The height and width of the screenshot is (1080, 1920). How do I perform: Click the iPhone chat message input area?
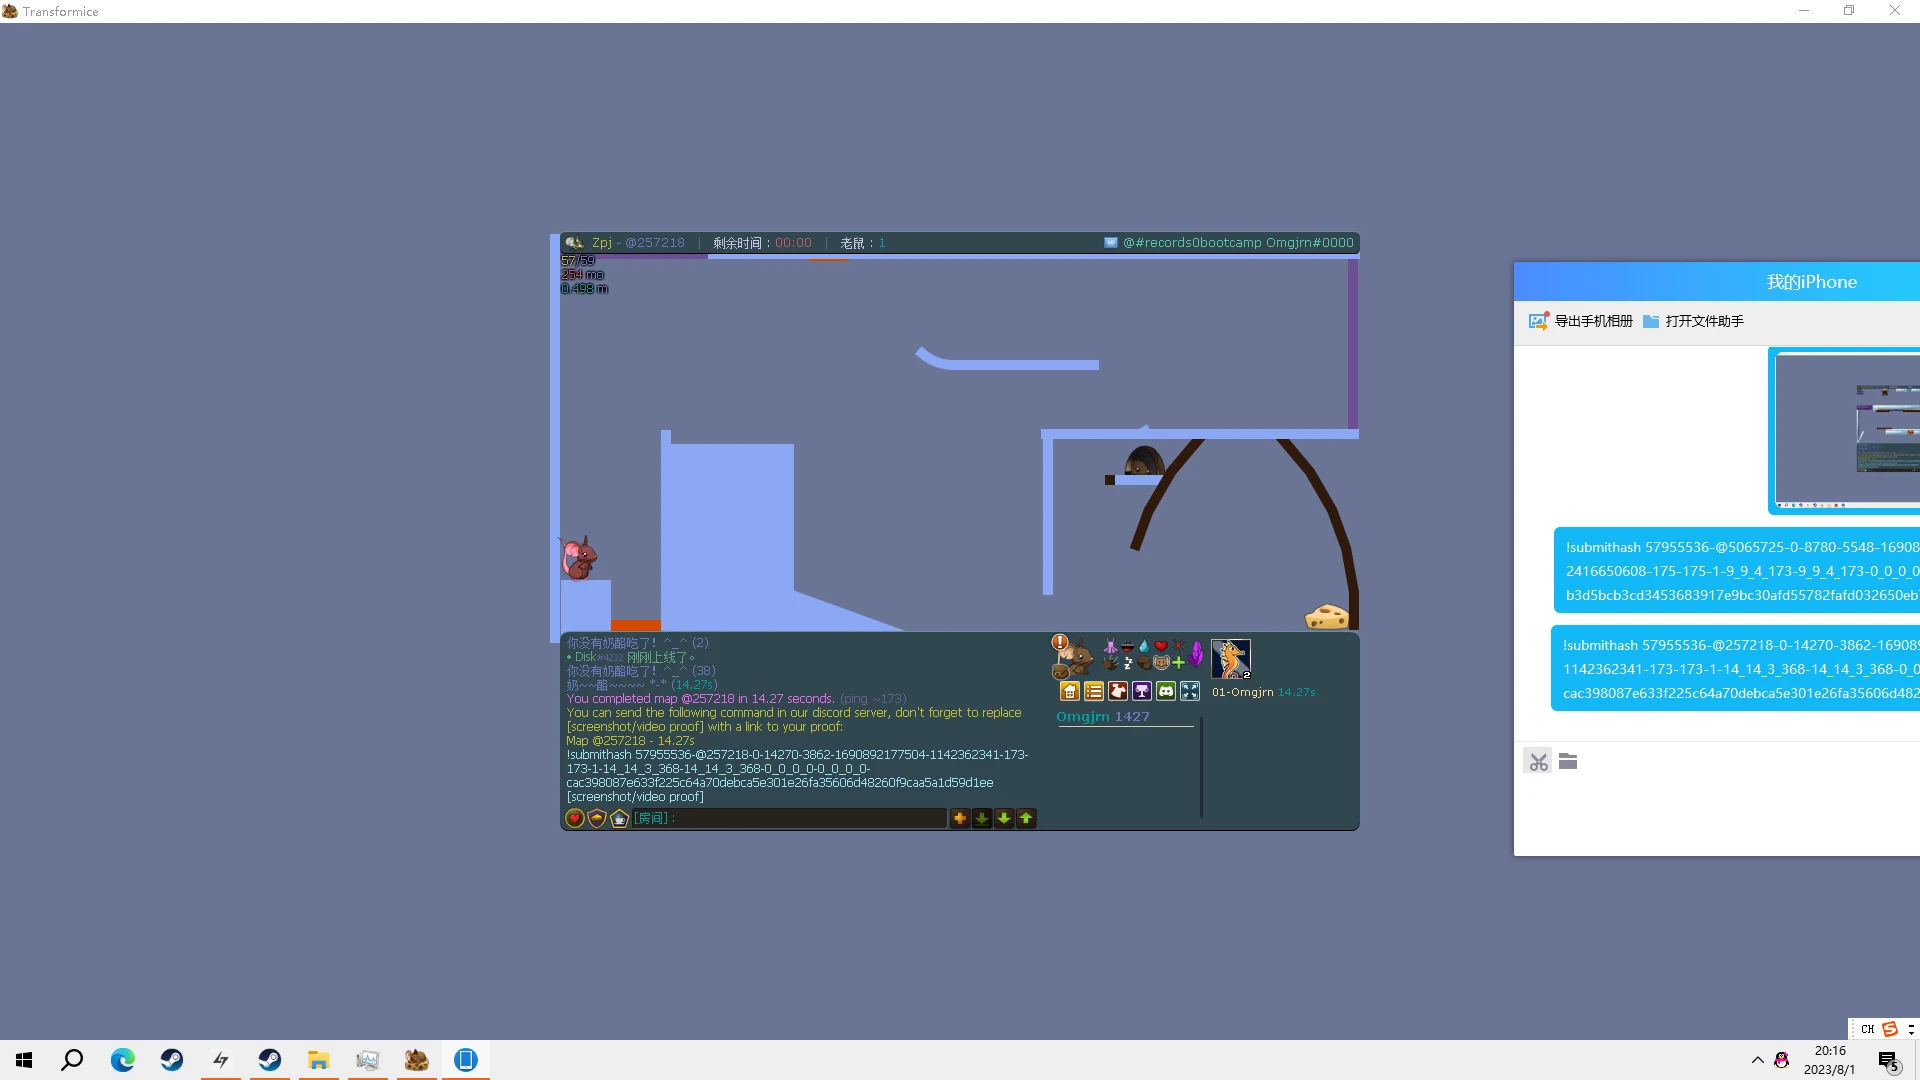1717,815
